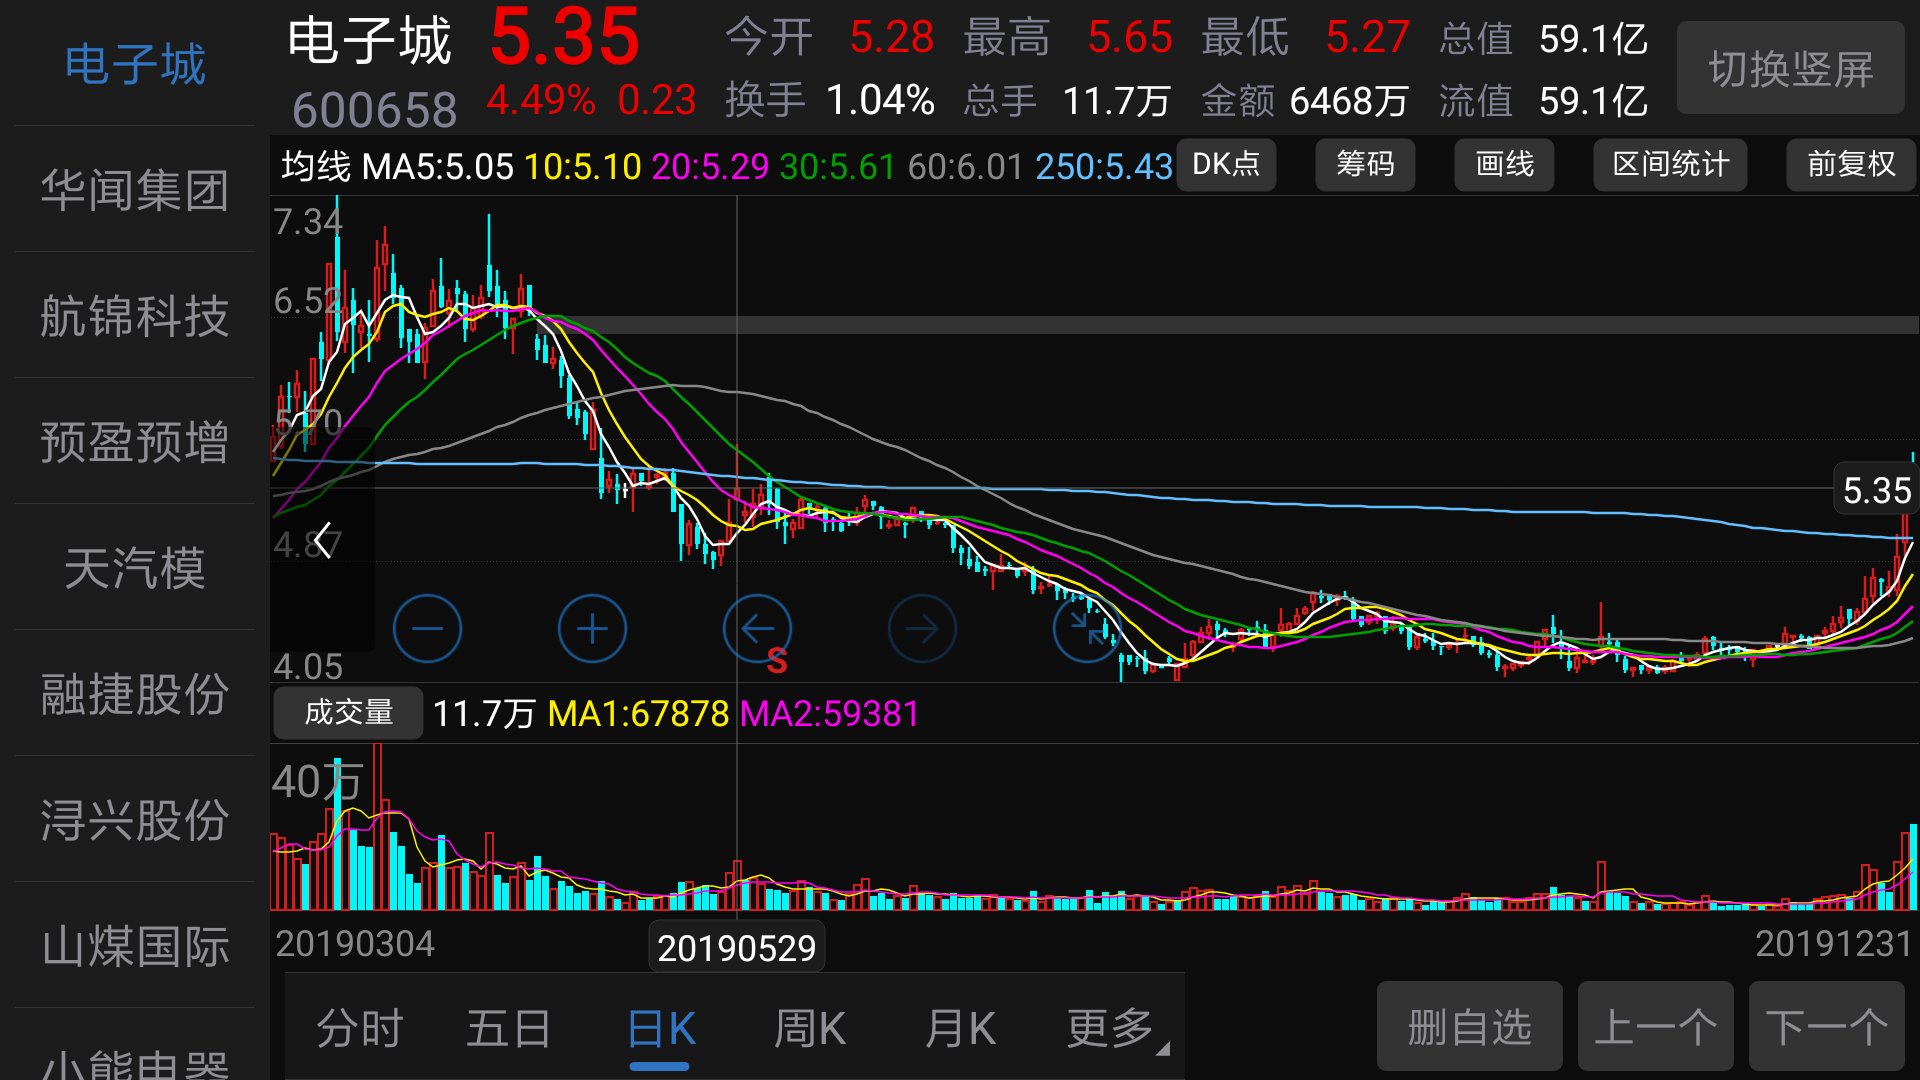Tap the gray 60:6.01 MA value

966,166
